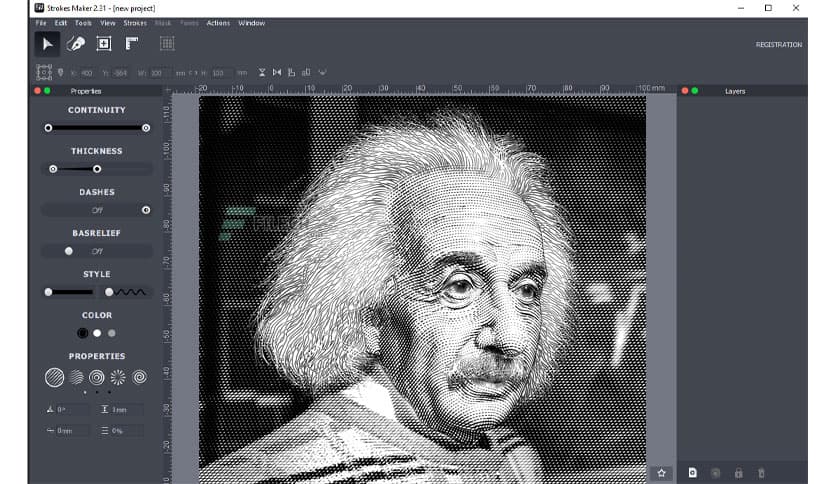
Task: Toggle the Dashes switch
Action: tap(97, 210)
